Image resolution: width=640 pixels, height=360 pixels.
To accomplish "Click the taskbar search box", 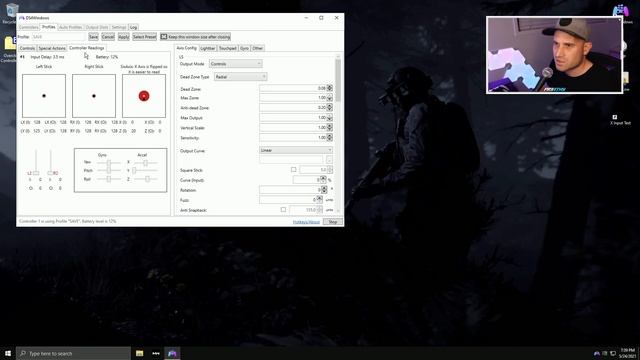I will tap(73, 353).
